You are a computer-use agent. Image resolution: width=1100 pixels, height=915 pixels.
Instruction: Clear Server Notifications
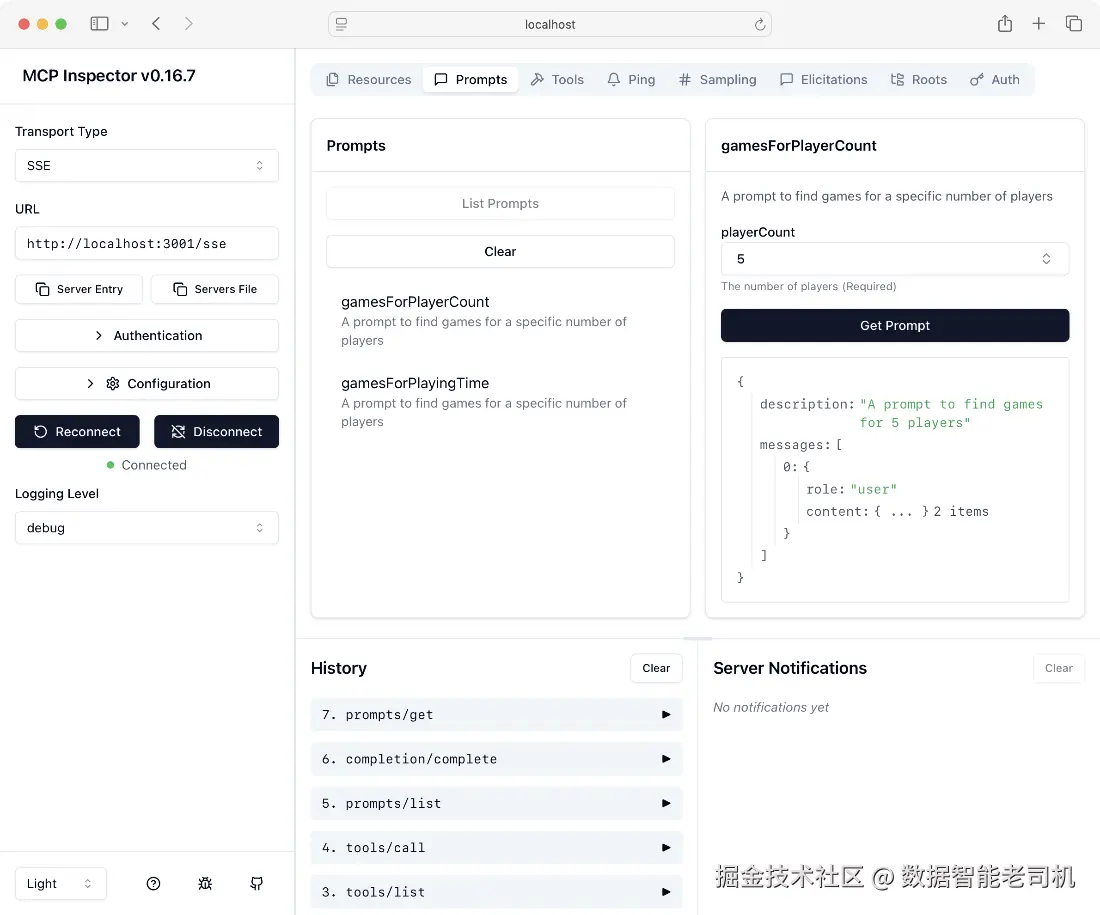(x=1059, y=668)
